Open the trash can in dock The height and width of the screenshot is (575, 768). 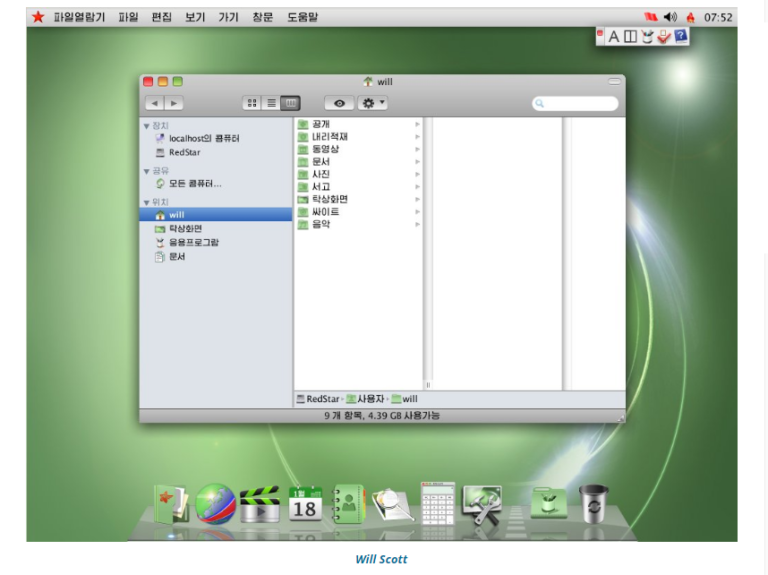click(x=593, y=504)
